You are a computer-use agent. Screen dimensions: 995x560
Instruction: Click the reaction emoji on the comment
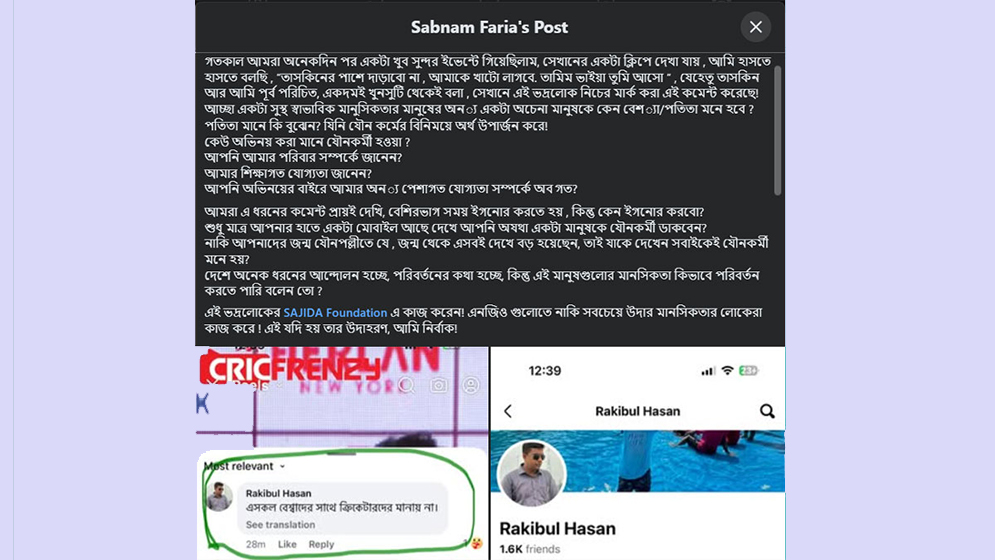point(476,543)
